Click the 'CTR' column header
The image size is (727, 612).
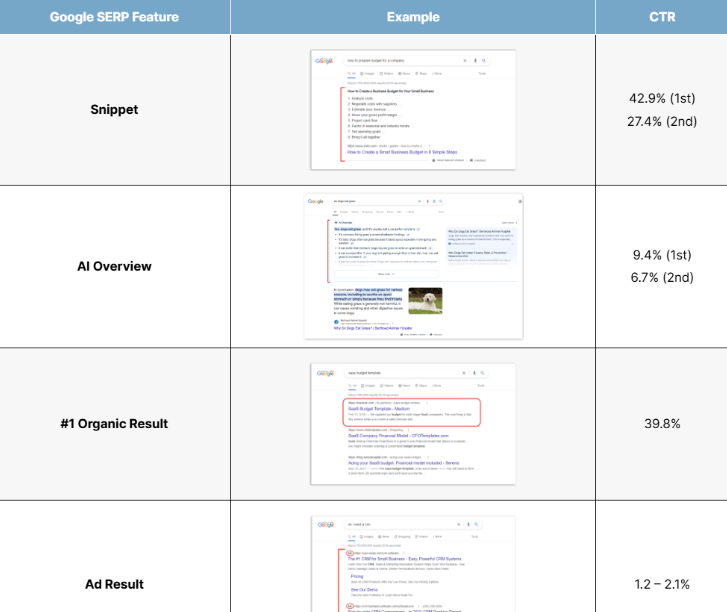pyautogui.click(x=661, y=17)
